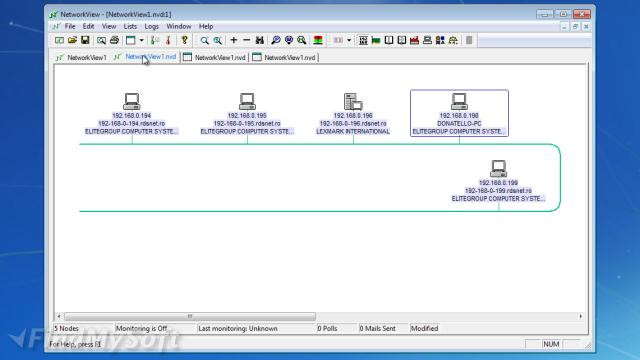Remove a node with the minus icon

tap(247, 40)
